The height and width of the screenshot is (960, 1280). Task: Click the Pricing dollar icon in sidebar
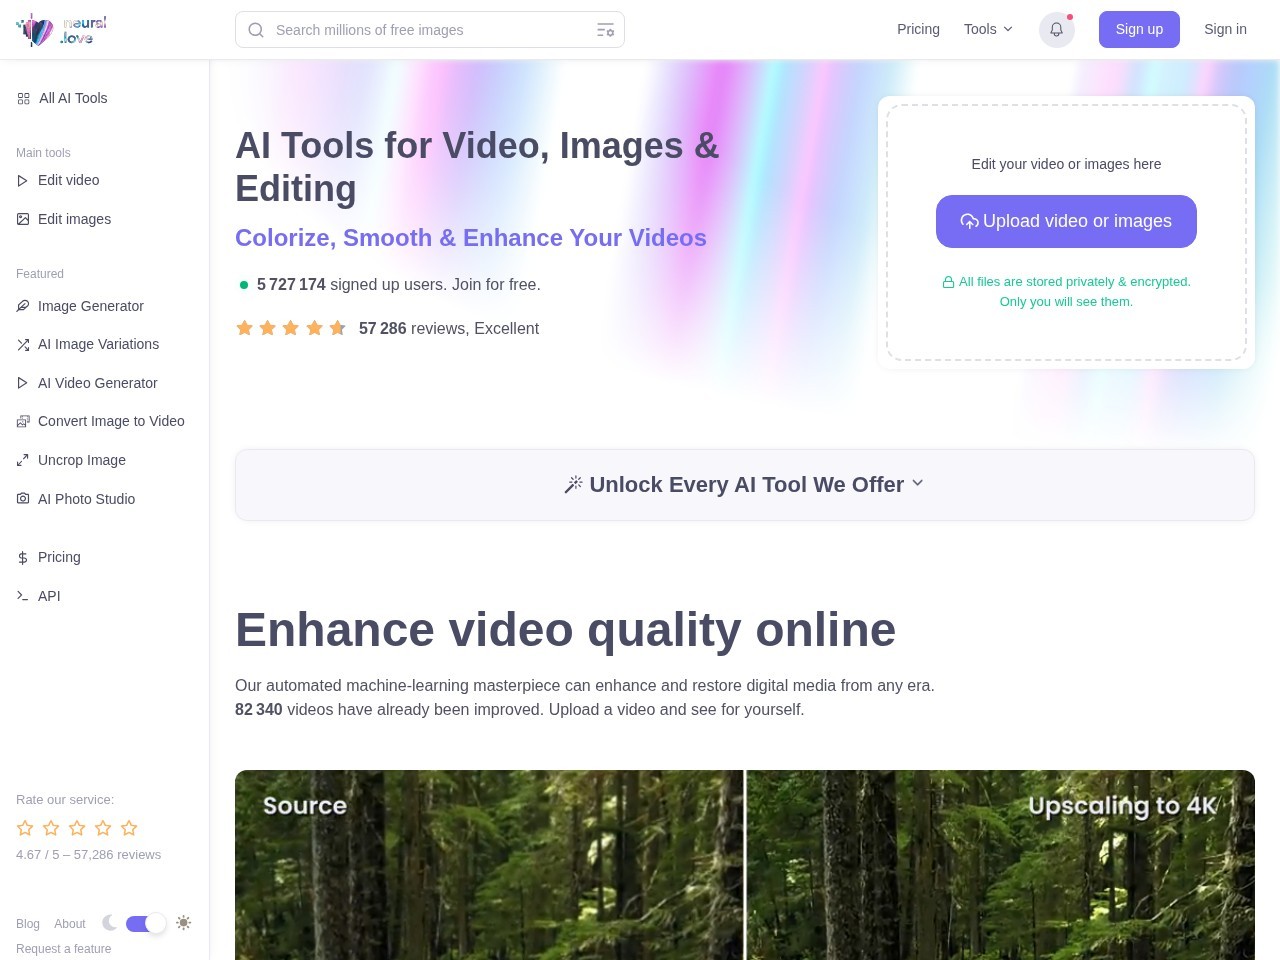(23, 557)
